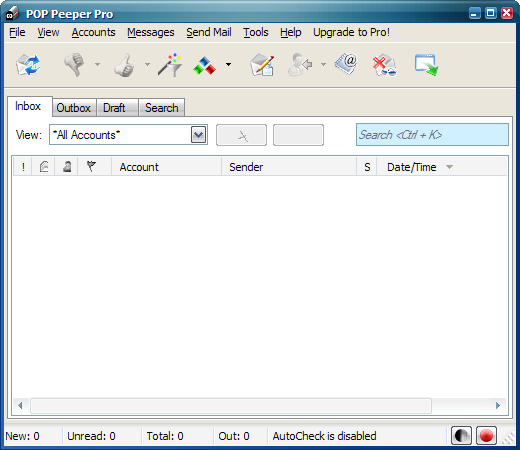Image resolution: width=520 pixels, height=450 pixels.
Task: Open the View menu
Action: [x=48, y=32]
